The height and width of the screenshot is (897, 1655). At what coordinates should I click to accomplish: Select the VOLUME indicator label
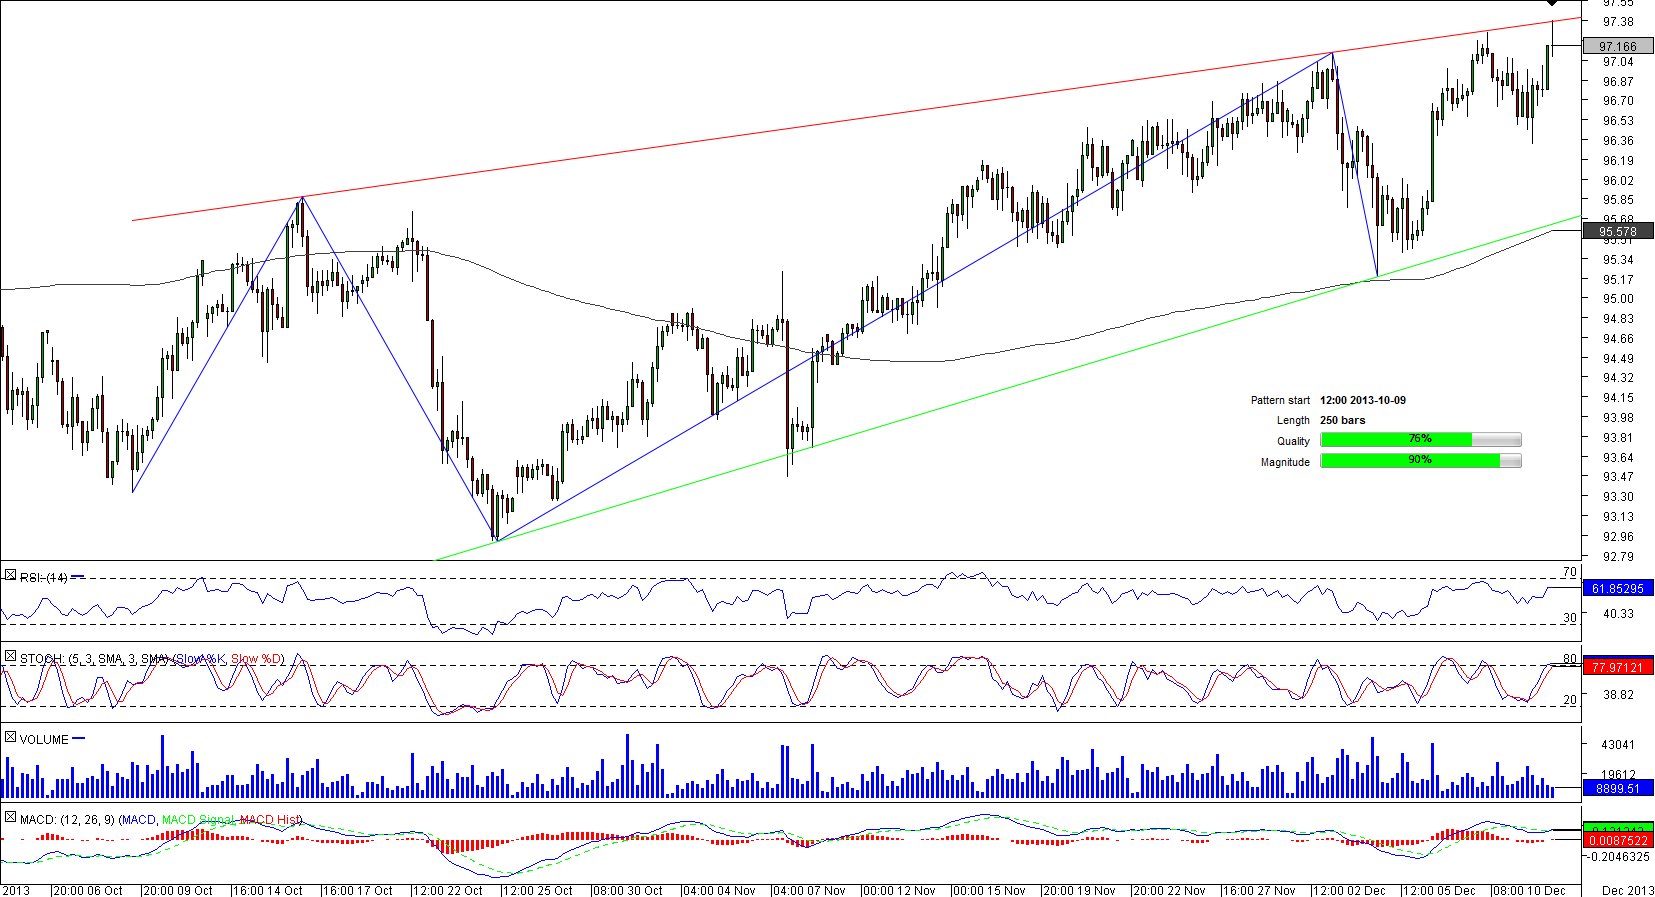pos(44,740)
